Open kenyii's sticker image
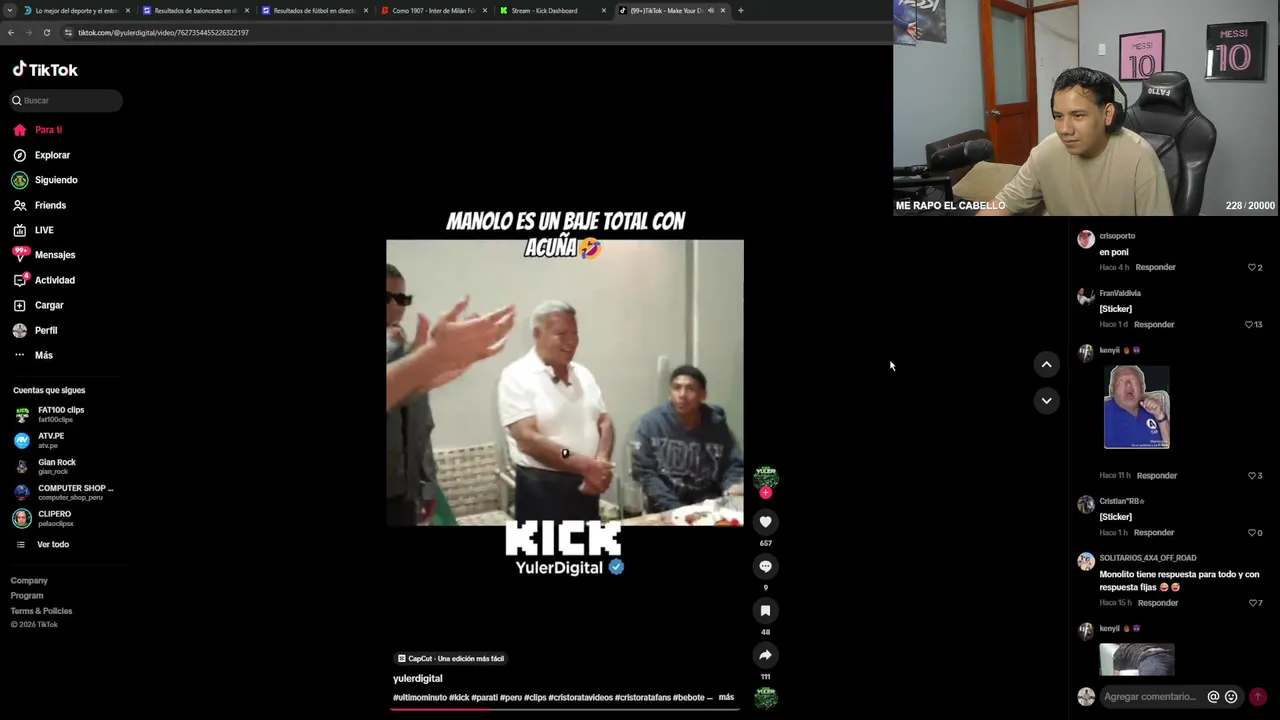Image resolution: width=1280 pixels, height=720 pixels. [x=1136, y=407]
